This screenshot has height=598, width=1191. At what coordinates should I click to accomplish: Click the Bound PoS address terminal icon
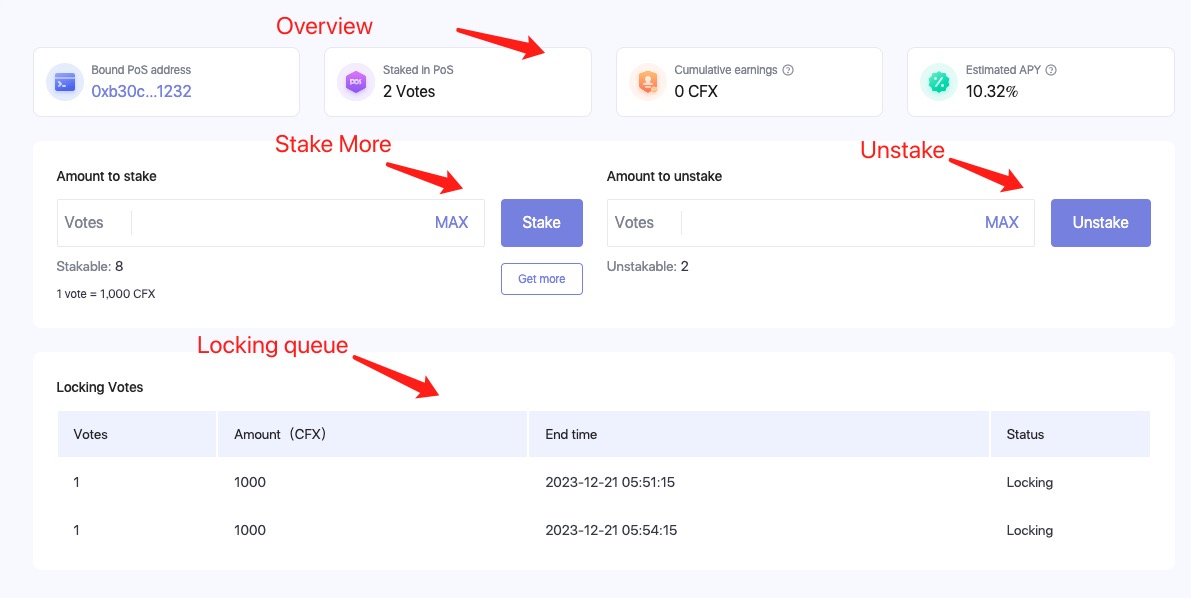65,82
